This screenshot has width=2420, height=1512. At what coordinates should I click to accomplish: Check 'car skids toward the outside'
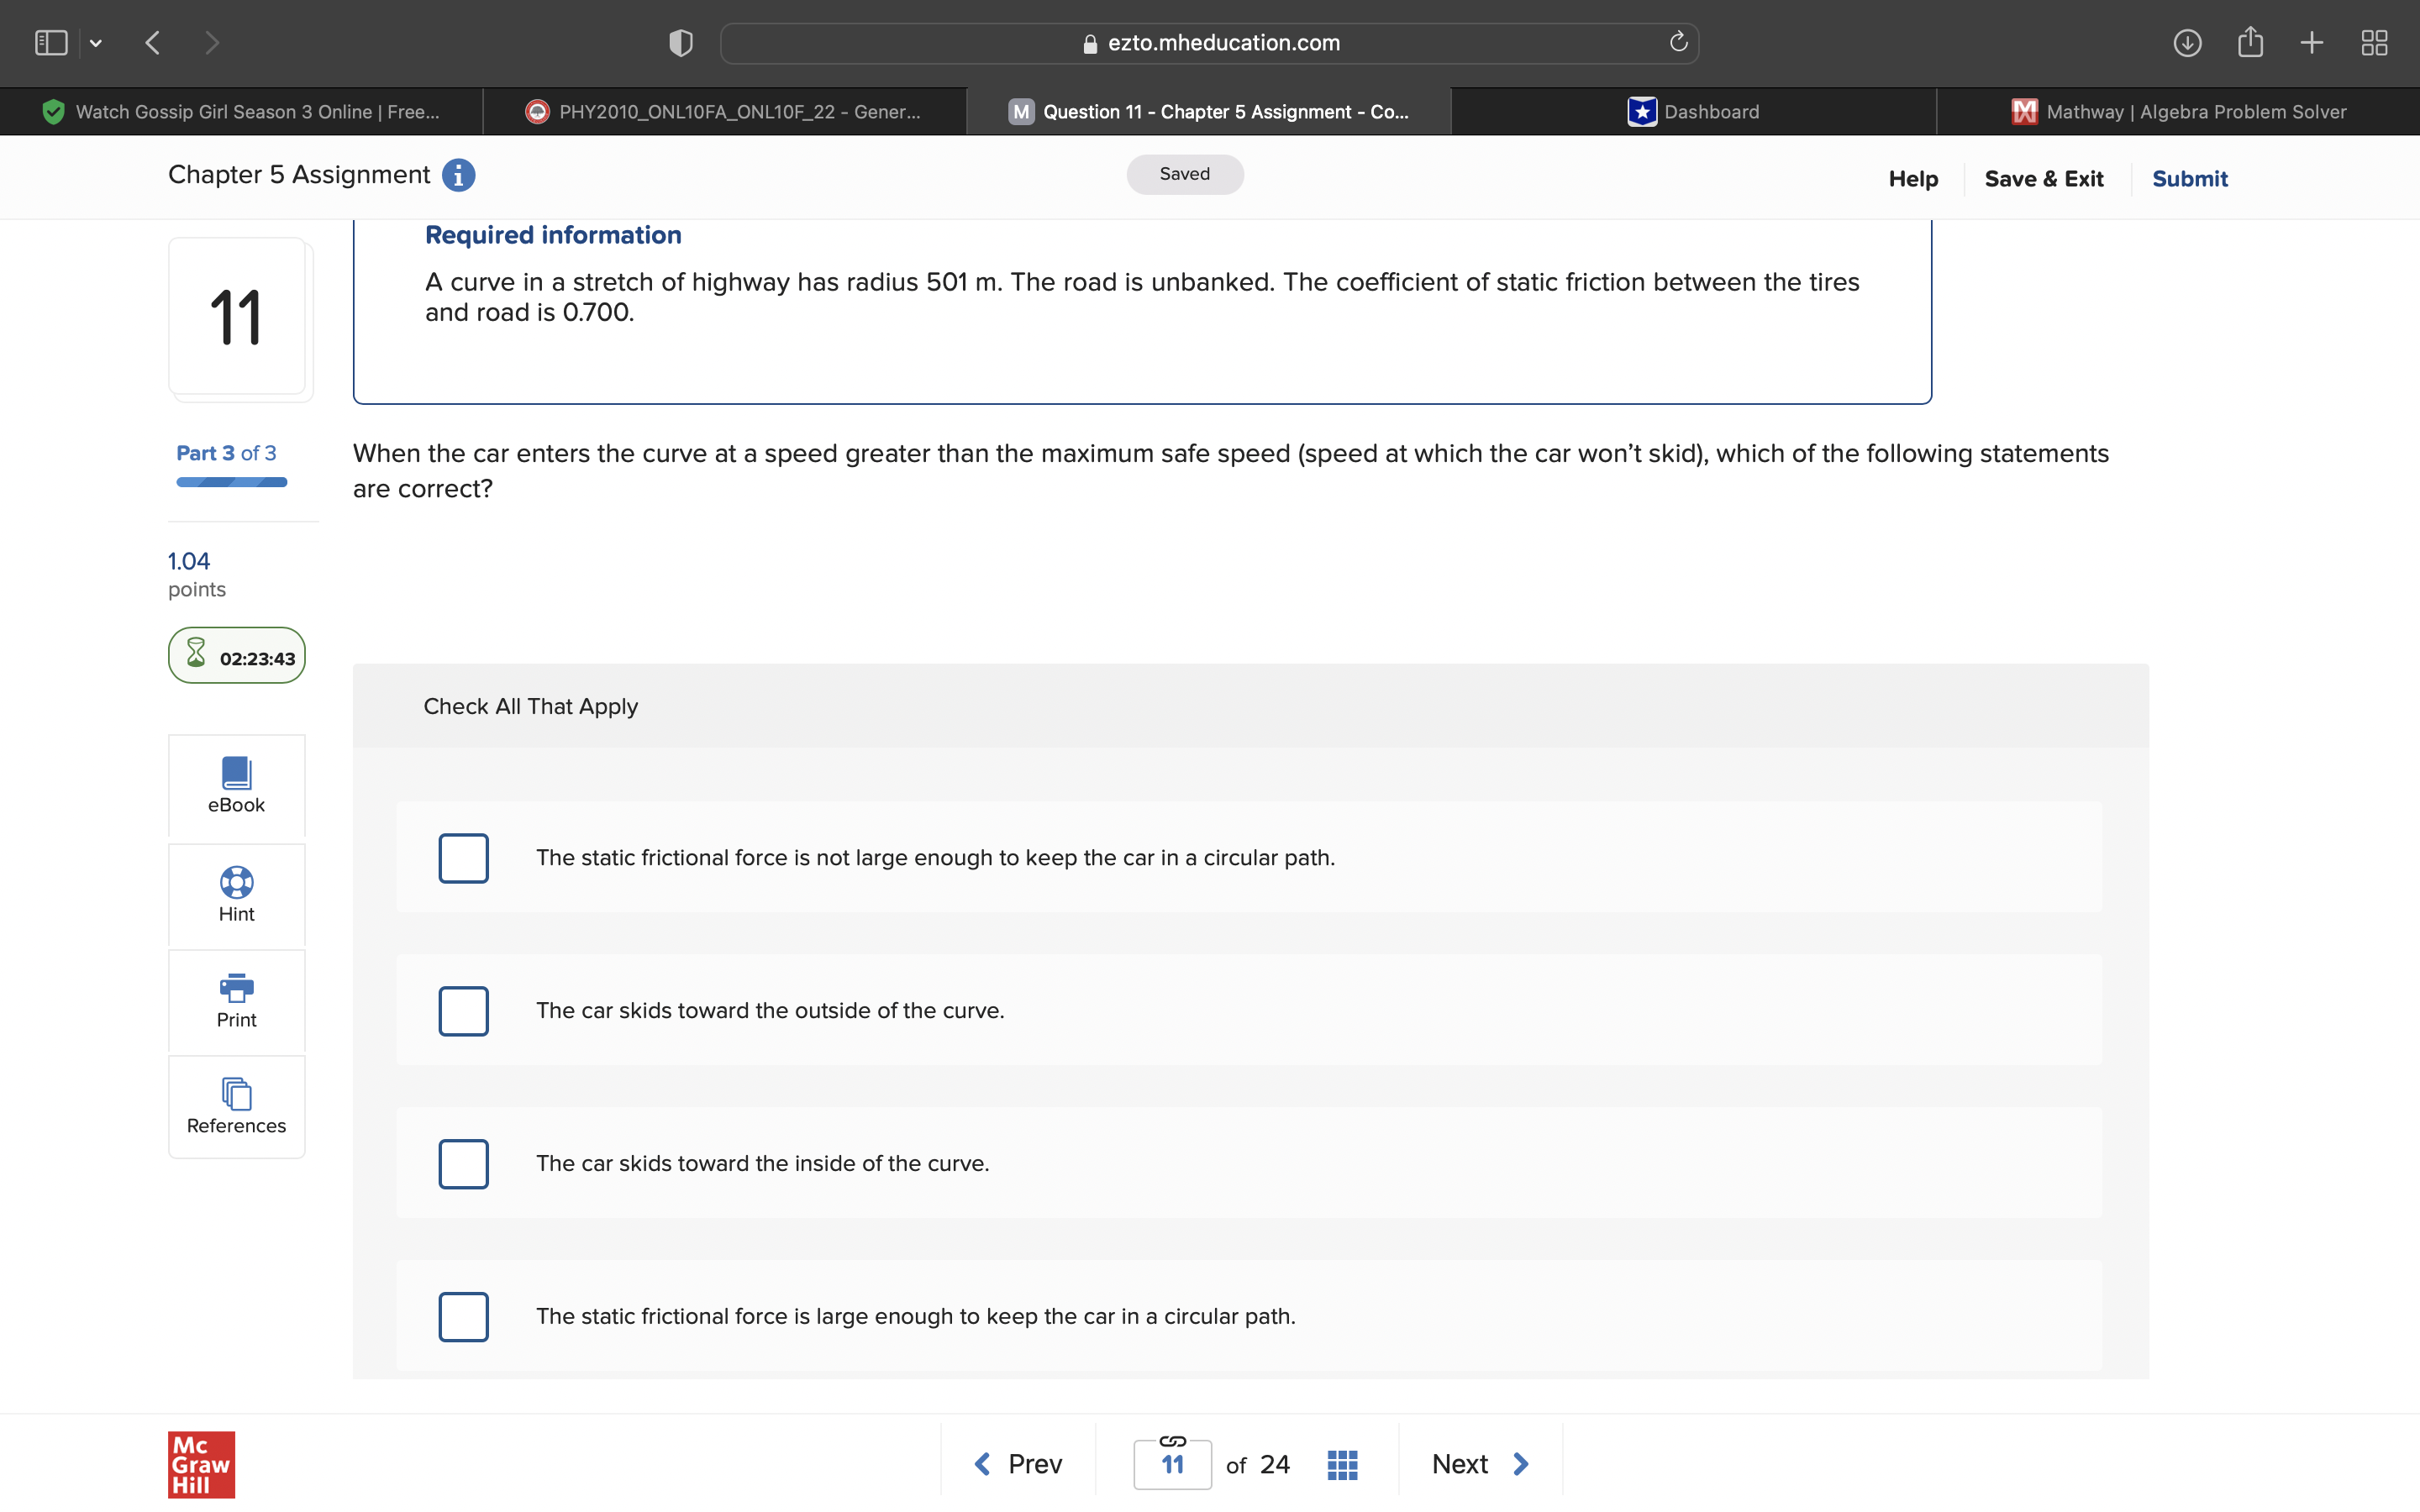coord(463,1011)
